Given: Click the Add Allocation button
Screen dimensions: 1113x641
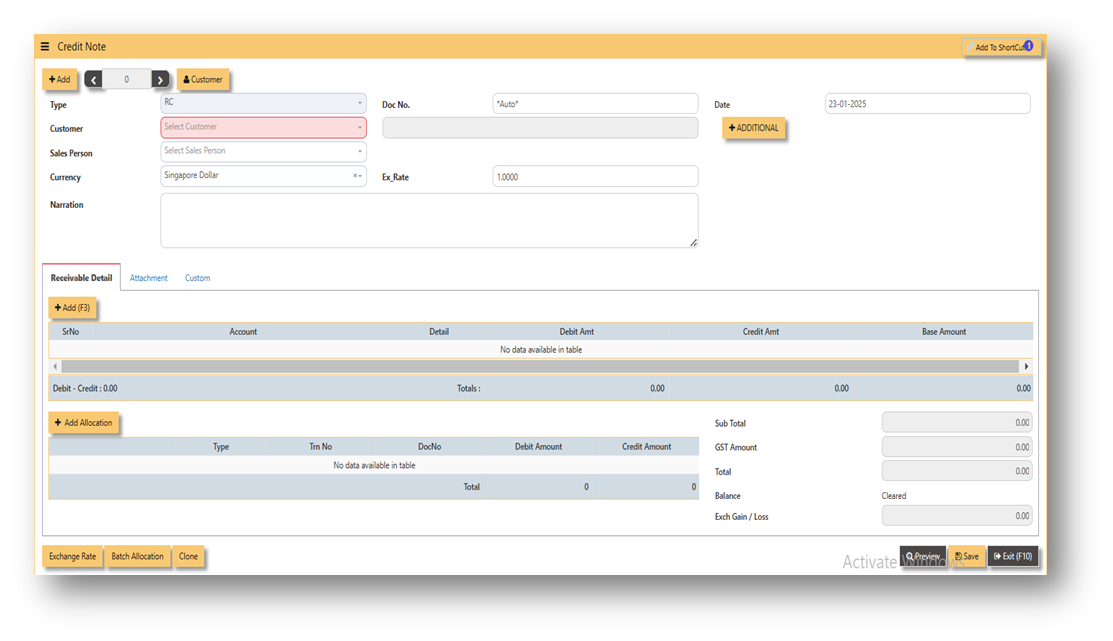Looking at the screenshot, I should click(83, 423).
